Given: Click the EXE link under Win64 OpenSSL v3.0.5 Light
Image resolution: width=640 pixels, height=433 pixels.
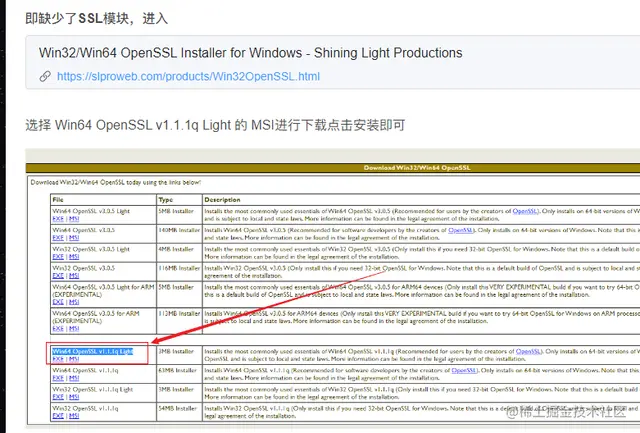Looking at the screenshot, I should [58, 219].
